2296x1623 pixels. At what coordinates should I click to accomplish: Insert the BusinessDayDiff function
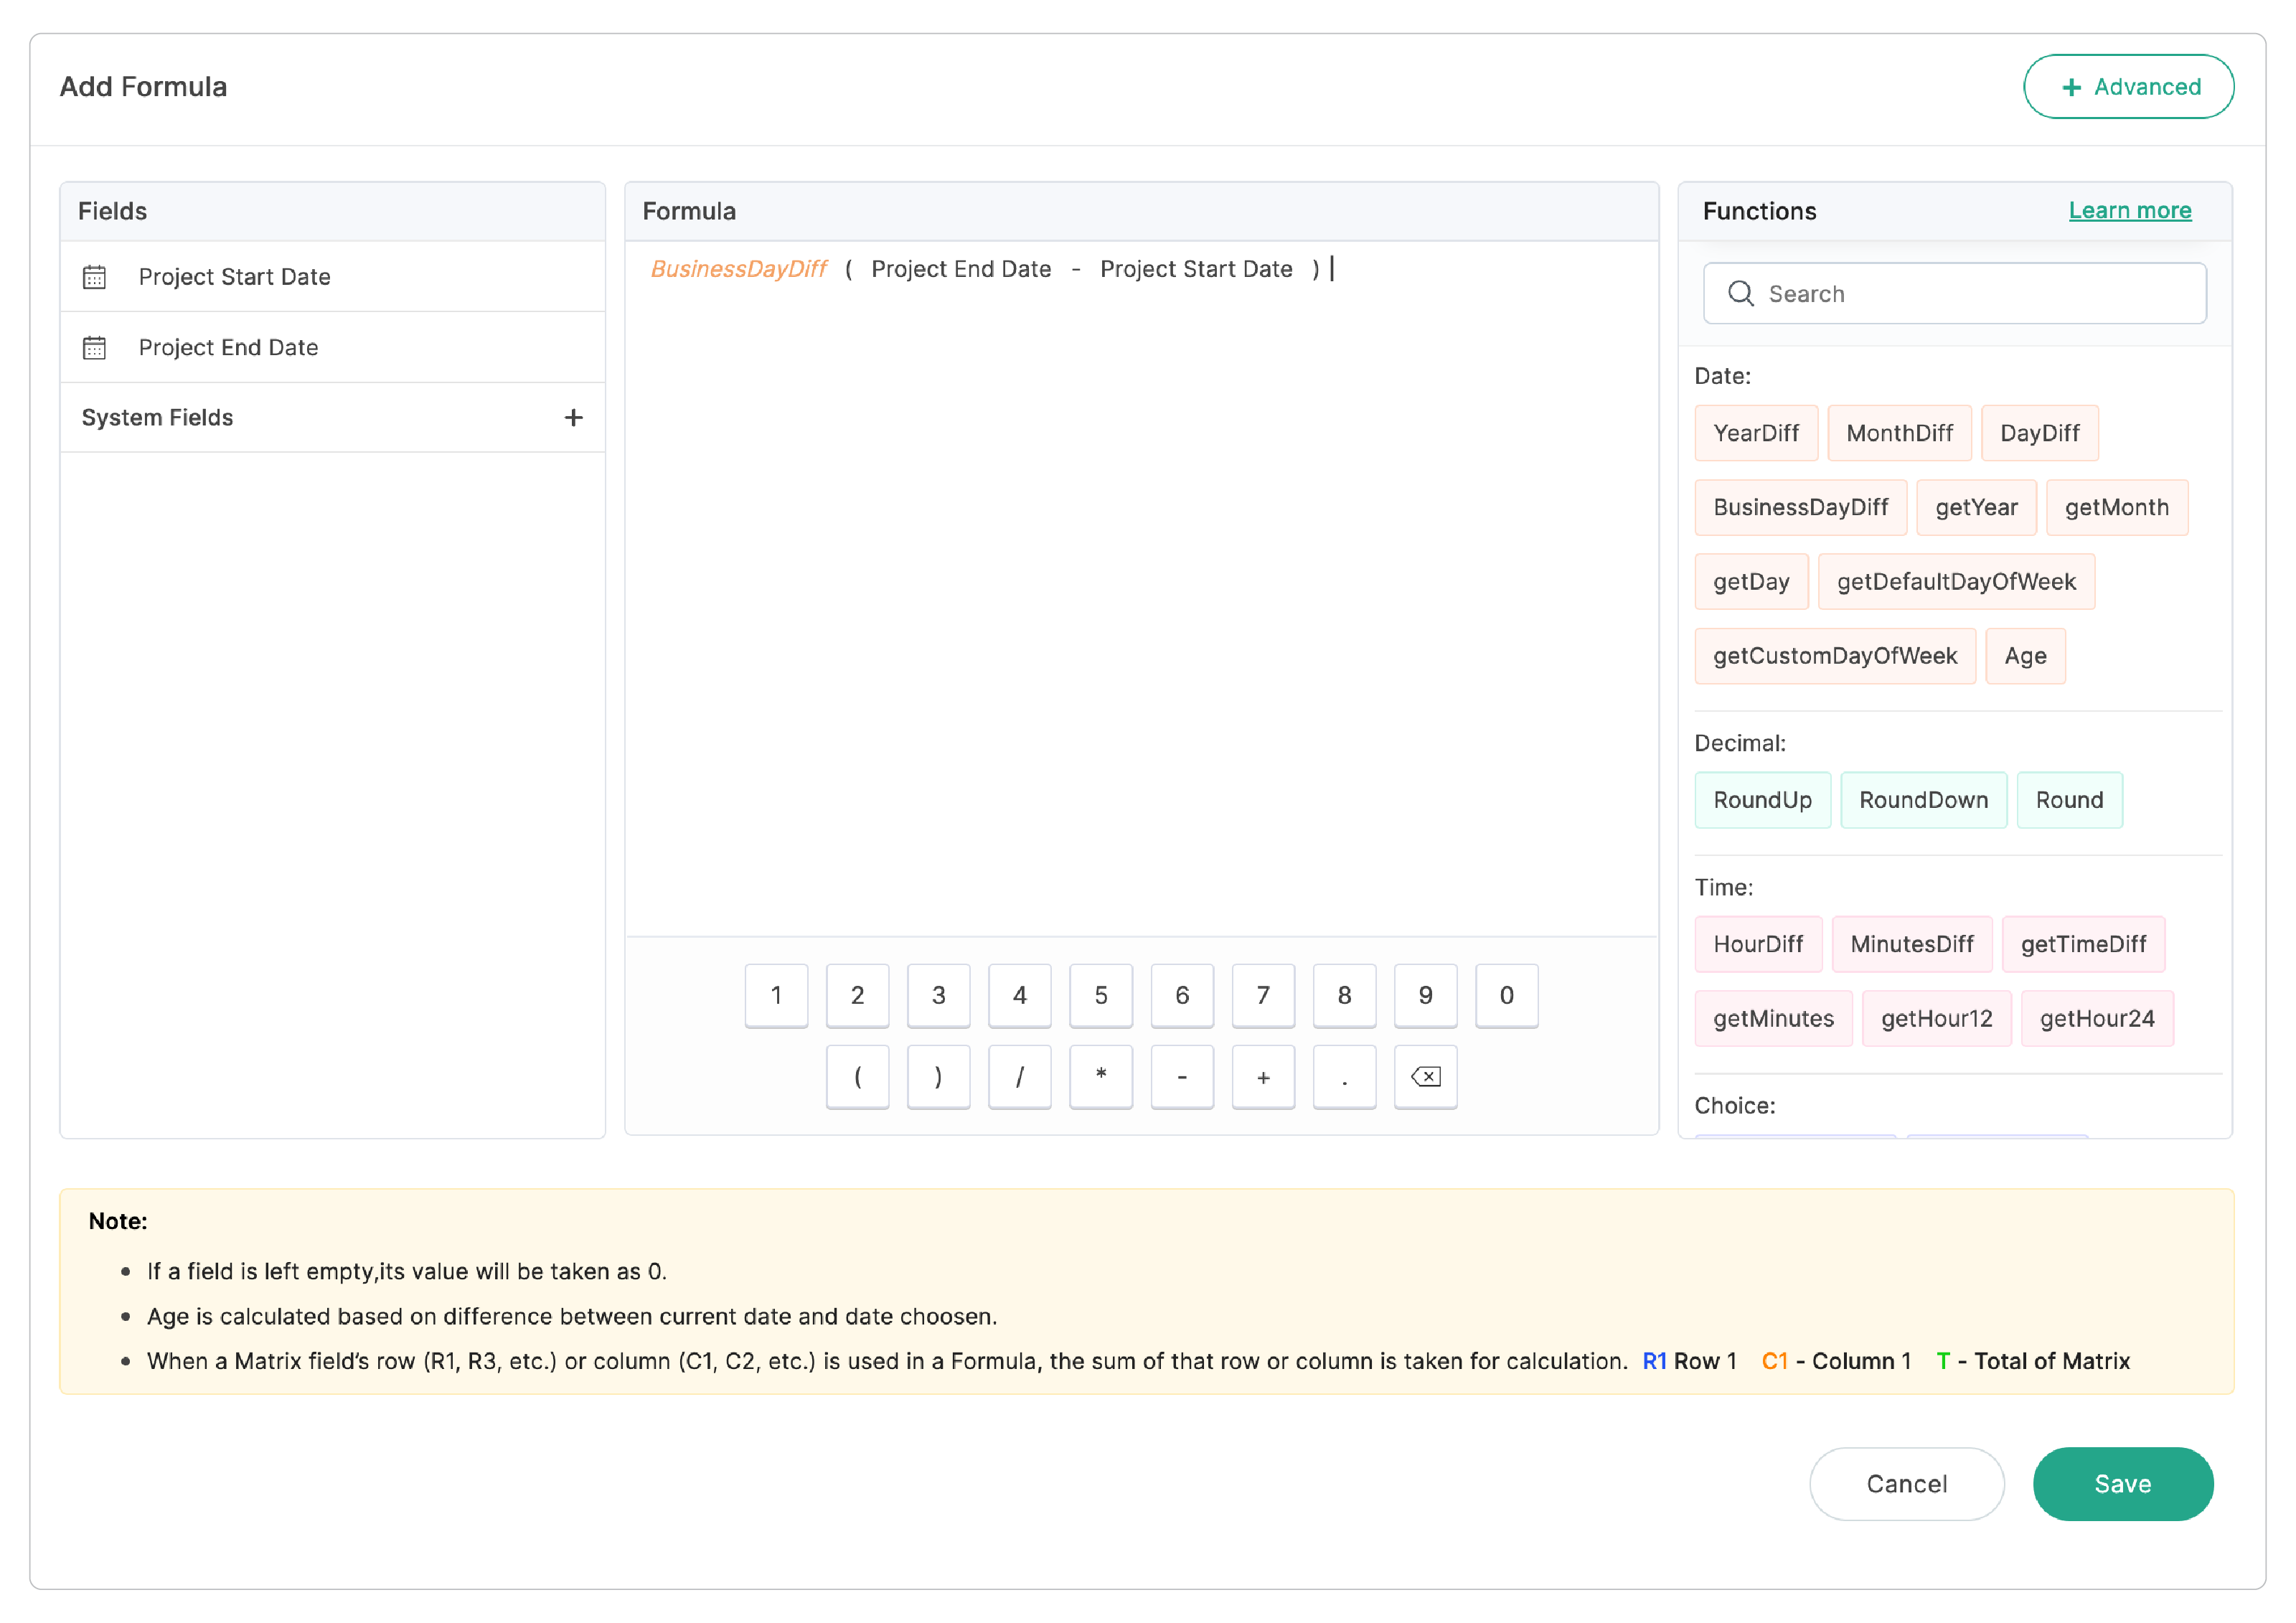point(1800,508)
